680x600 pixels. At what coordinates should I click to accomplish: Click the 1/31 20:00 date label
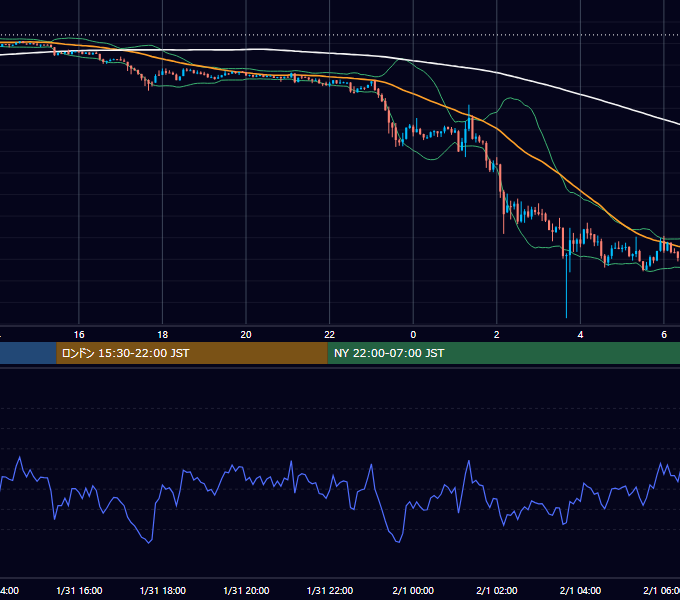(246, 591)
